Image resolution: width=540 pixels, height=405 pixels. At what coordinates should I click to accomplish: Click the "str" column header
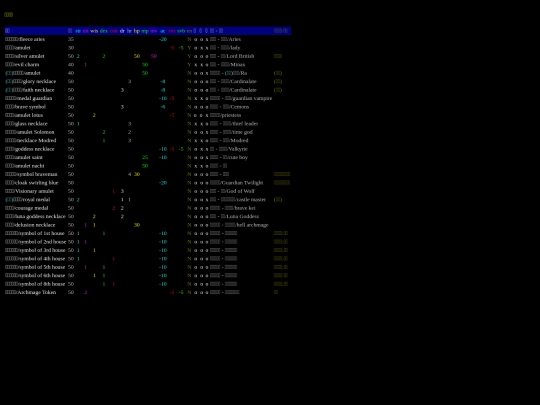[78, 31]
